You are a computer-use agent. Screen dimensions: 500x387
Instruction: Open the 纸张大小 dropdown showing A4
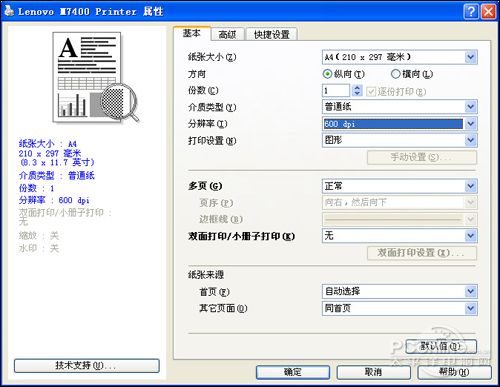click(400, 57)
